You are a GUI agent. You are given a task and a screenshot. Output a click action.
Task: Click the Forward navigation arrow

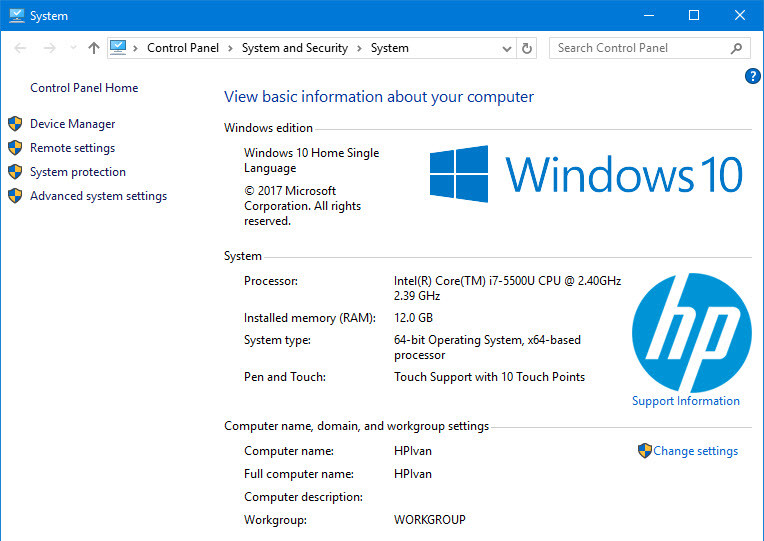tap(47, 48)
